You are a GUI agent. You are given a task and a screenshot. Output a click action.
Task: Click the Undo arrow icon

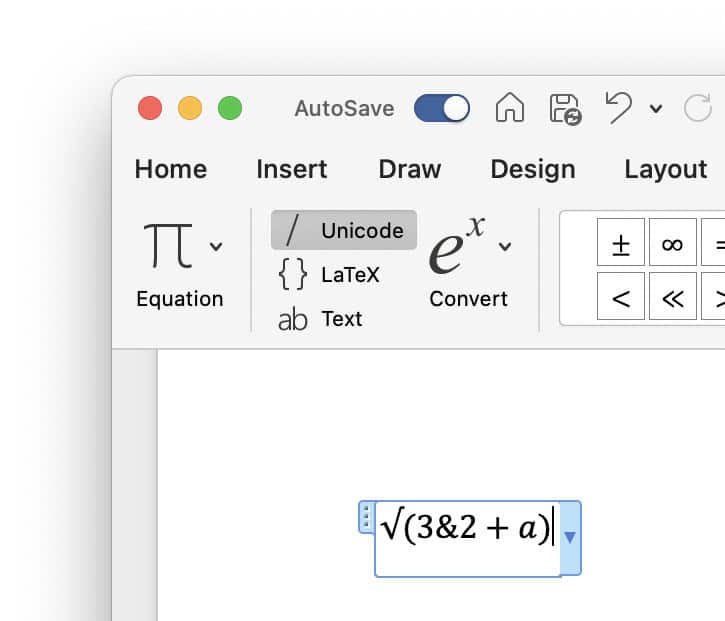coord(619,107)
